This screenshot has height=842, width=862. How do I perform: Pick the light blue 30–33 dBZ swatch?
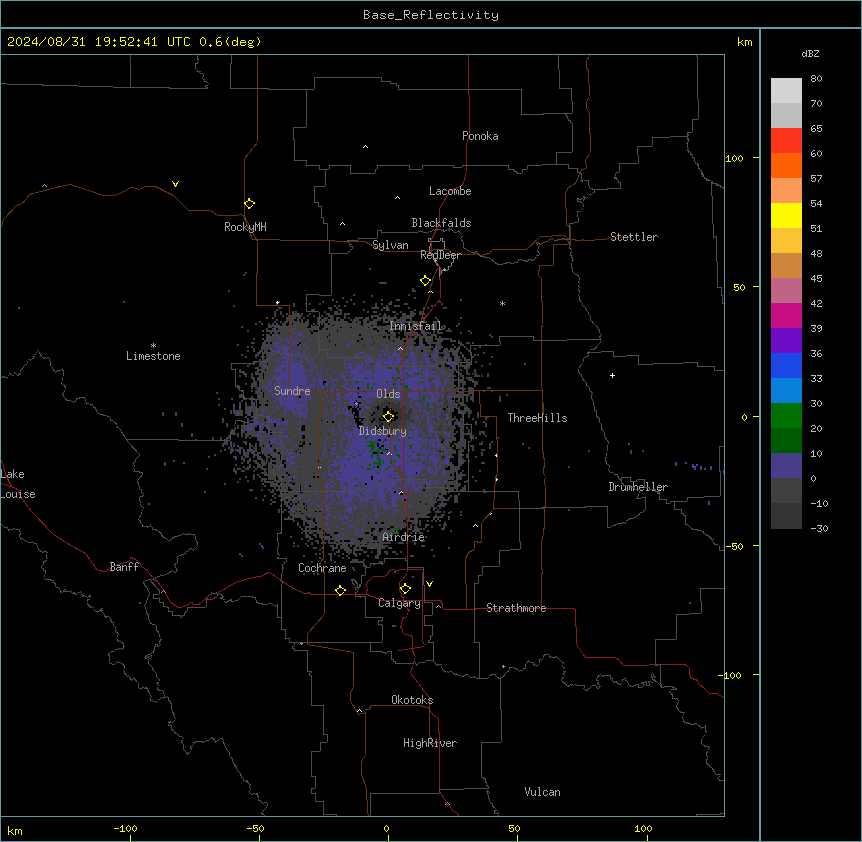point(786,391)
